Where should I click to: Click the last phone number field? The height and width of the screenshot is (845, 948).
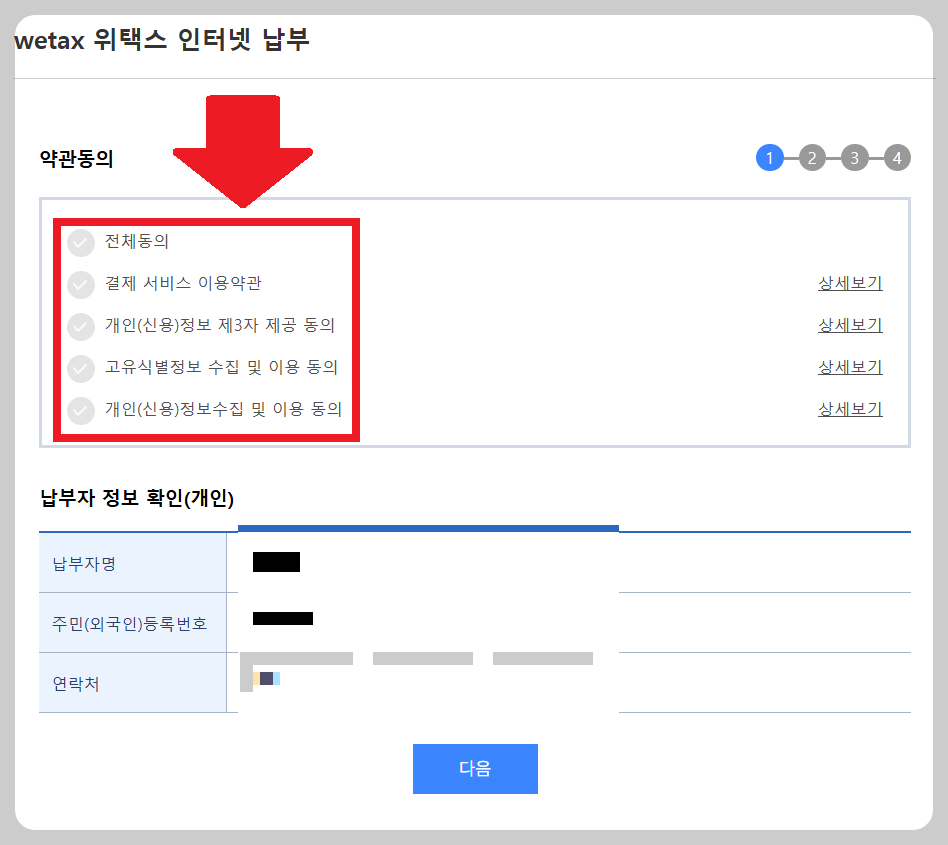[543, 658]
